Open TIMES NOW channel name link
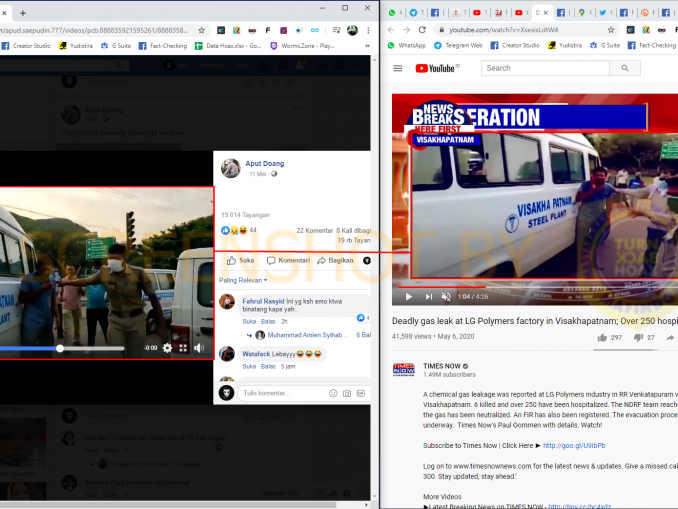The image size is (678, 509). click(441, 366)
